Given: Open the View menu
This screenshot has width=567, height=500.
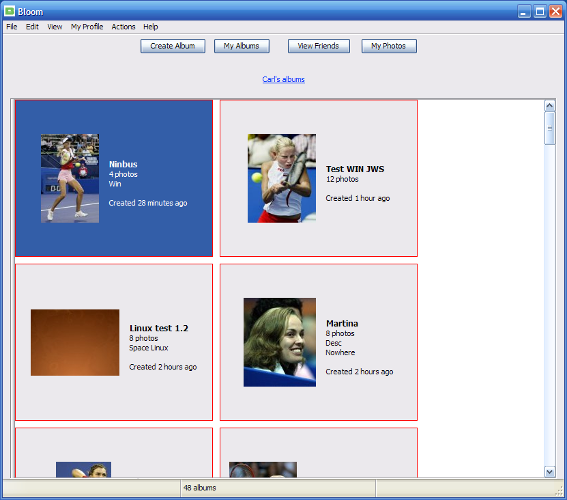Looking at the screenshot, I should click(x=55, y=27).
